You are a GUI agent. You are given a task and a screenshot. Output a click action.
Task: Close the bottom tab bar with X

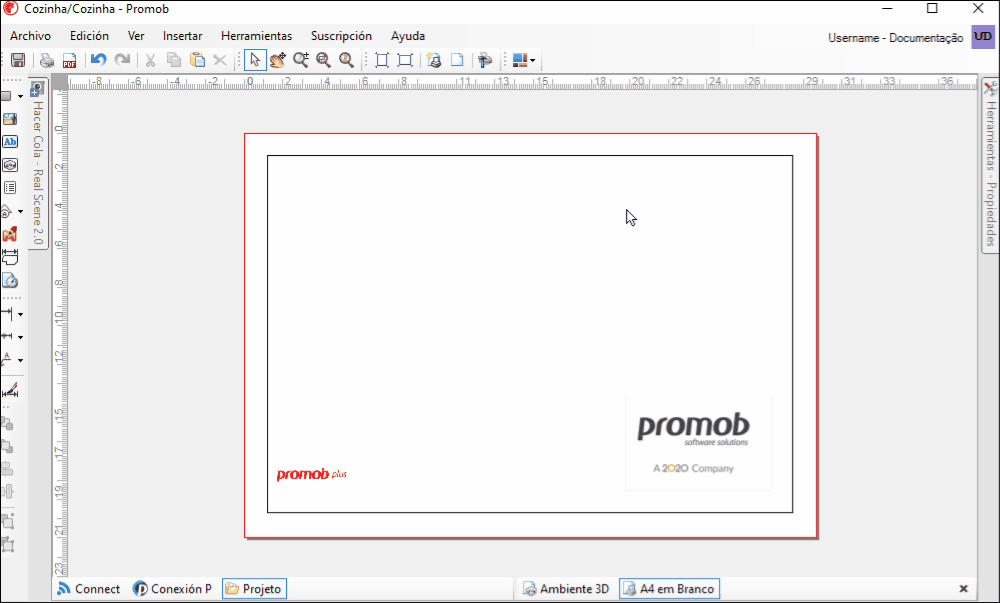964,589
